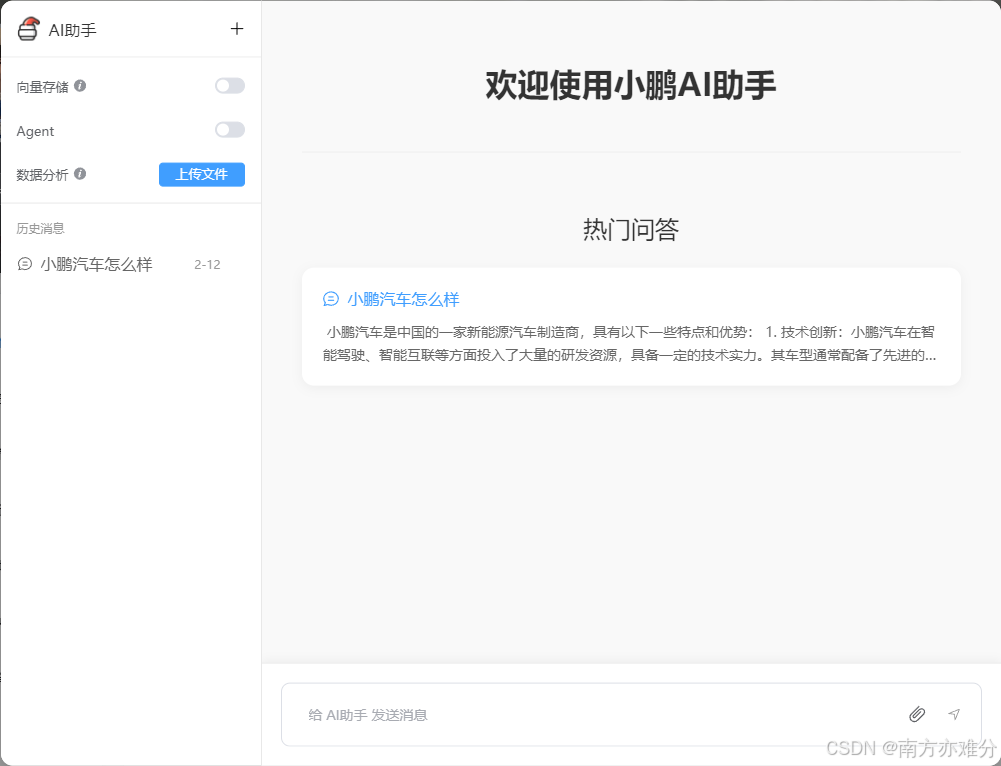Click the answer preview text in hot Q&A card
Screen dimensions: 1001x766
pyautogui.click(x=629, y=343)
